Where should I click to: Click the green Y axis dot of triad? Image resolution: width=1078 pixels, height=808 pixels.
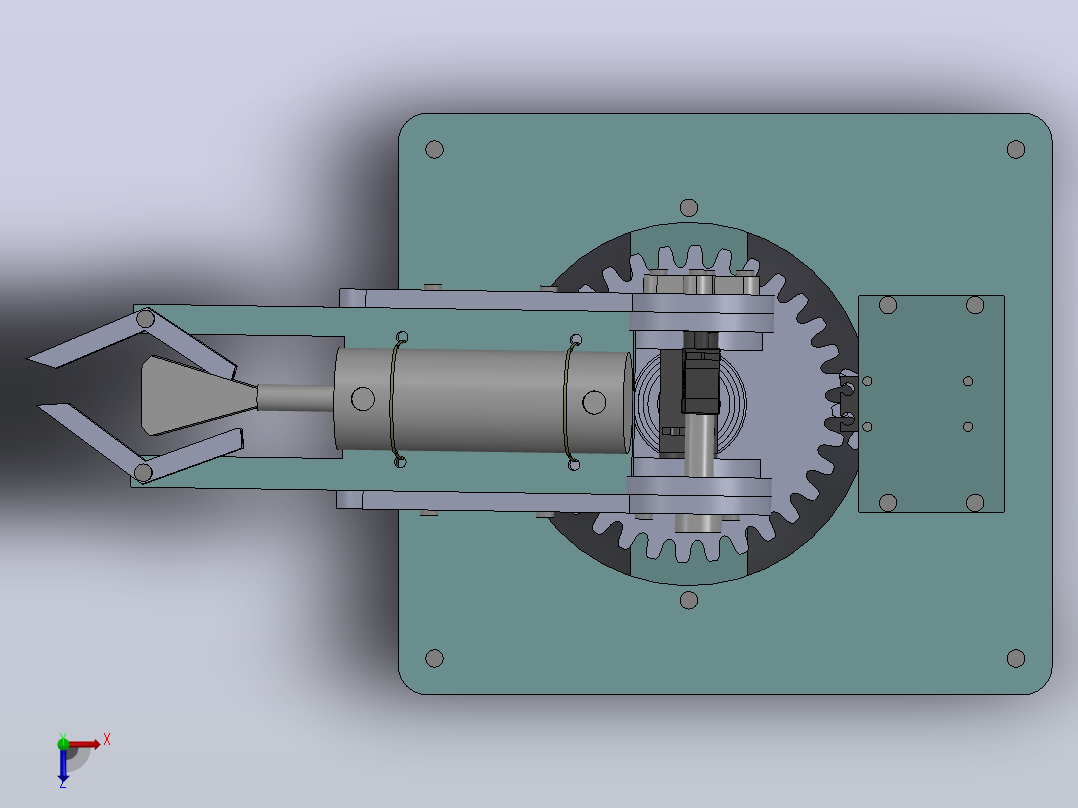63,743
